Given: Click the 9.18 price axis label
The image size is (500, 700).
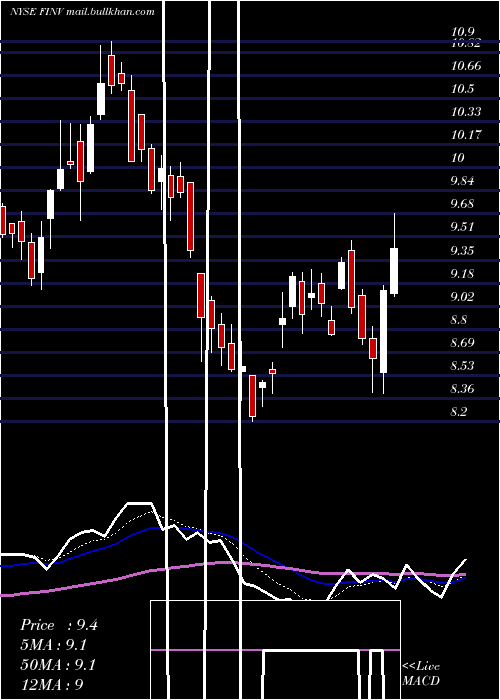Looking at the screenshot, I should click(462, 274).
